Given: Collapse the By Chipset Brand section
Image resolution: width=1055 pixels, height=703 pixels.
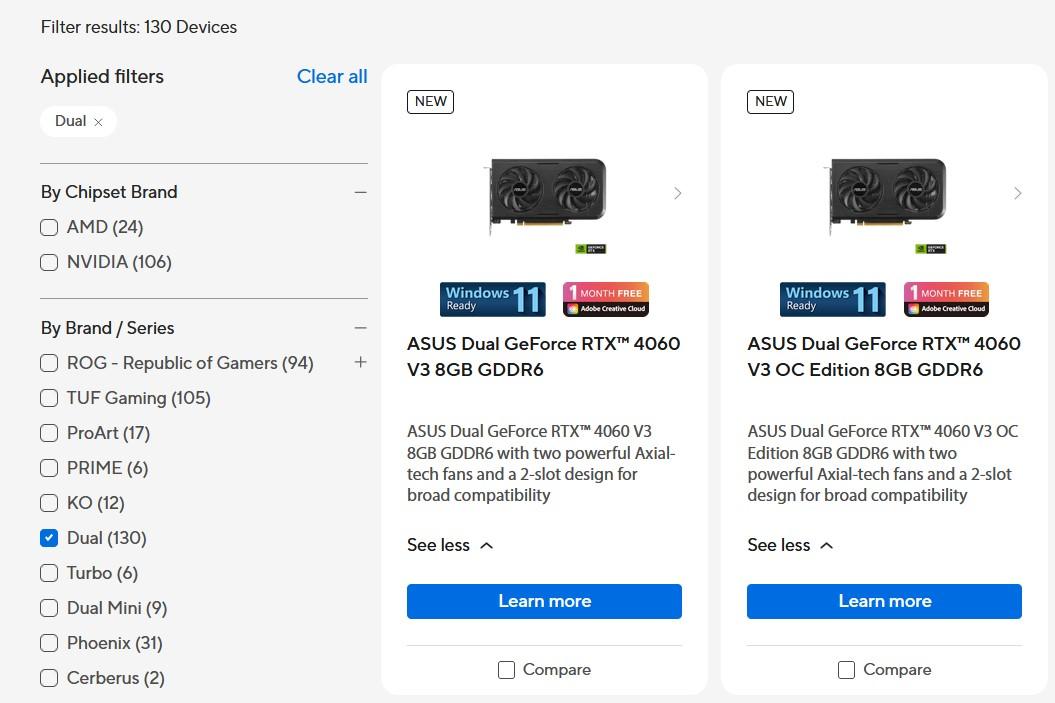Looking at the screenshot, I should (360, 192).
